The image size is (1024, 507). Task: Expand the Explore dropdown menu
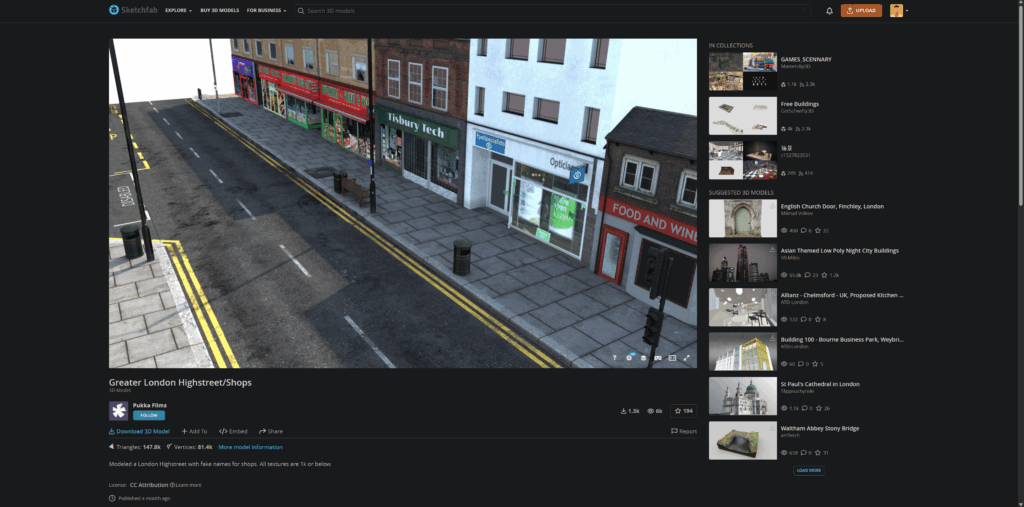[x=177, y=11]
